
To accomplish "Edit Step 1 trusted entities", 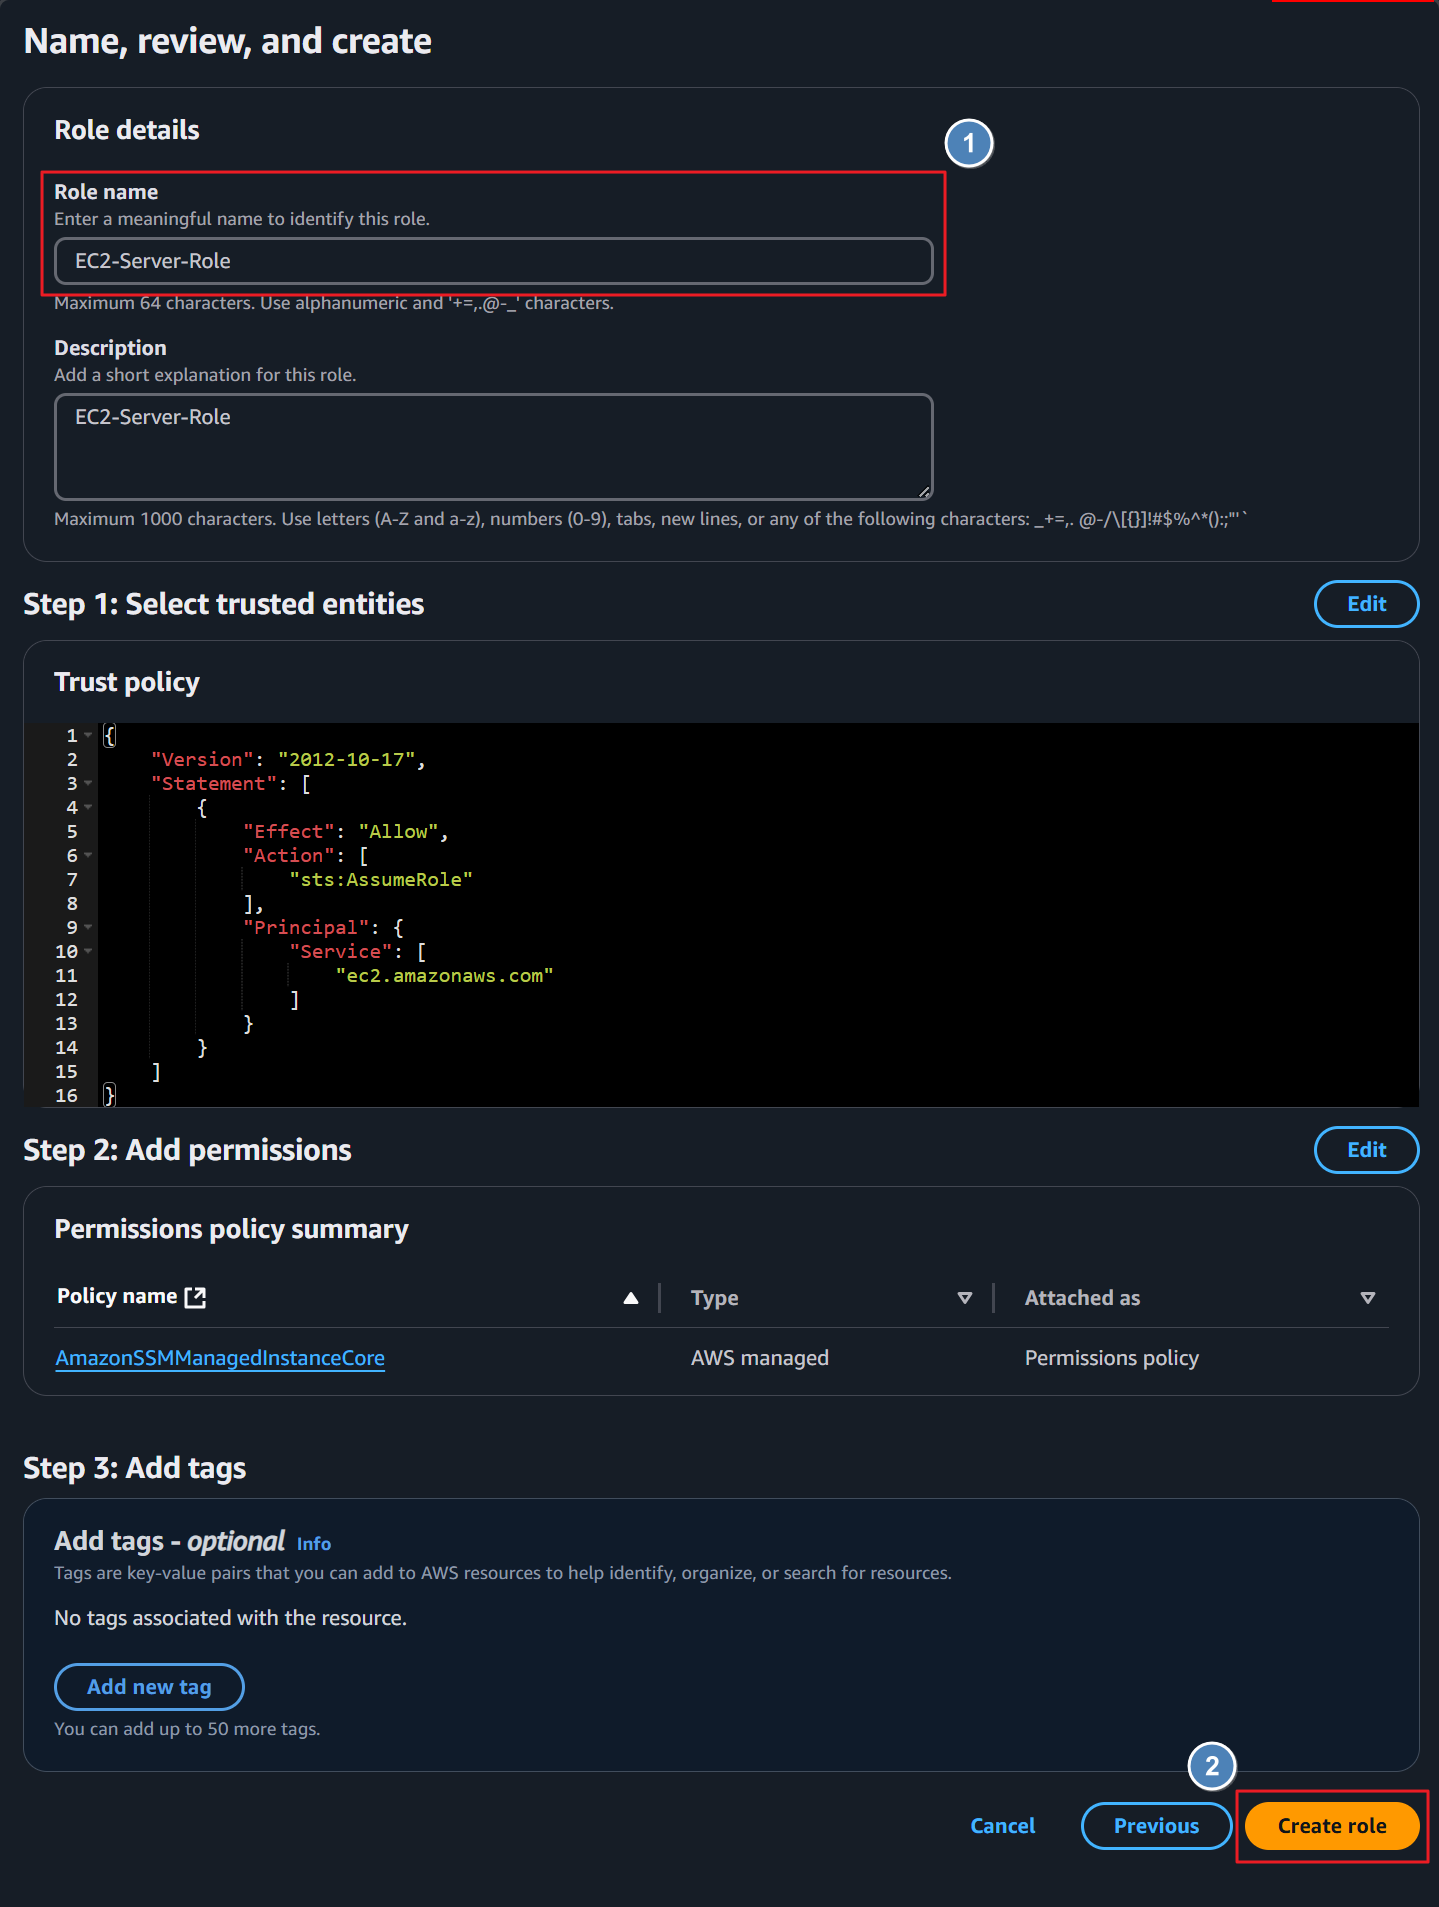I will 1366,604.
